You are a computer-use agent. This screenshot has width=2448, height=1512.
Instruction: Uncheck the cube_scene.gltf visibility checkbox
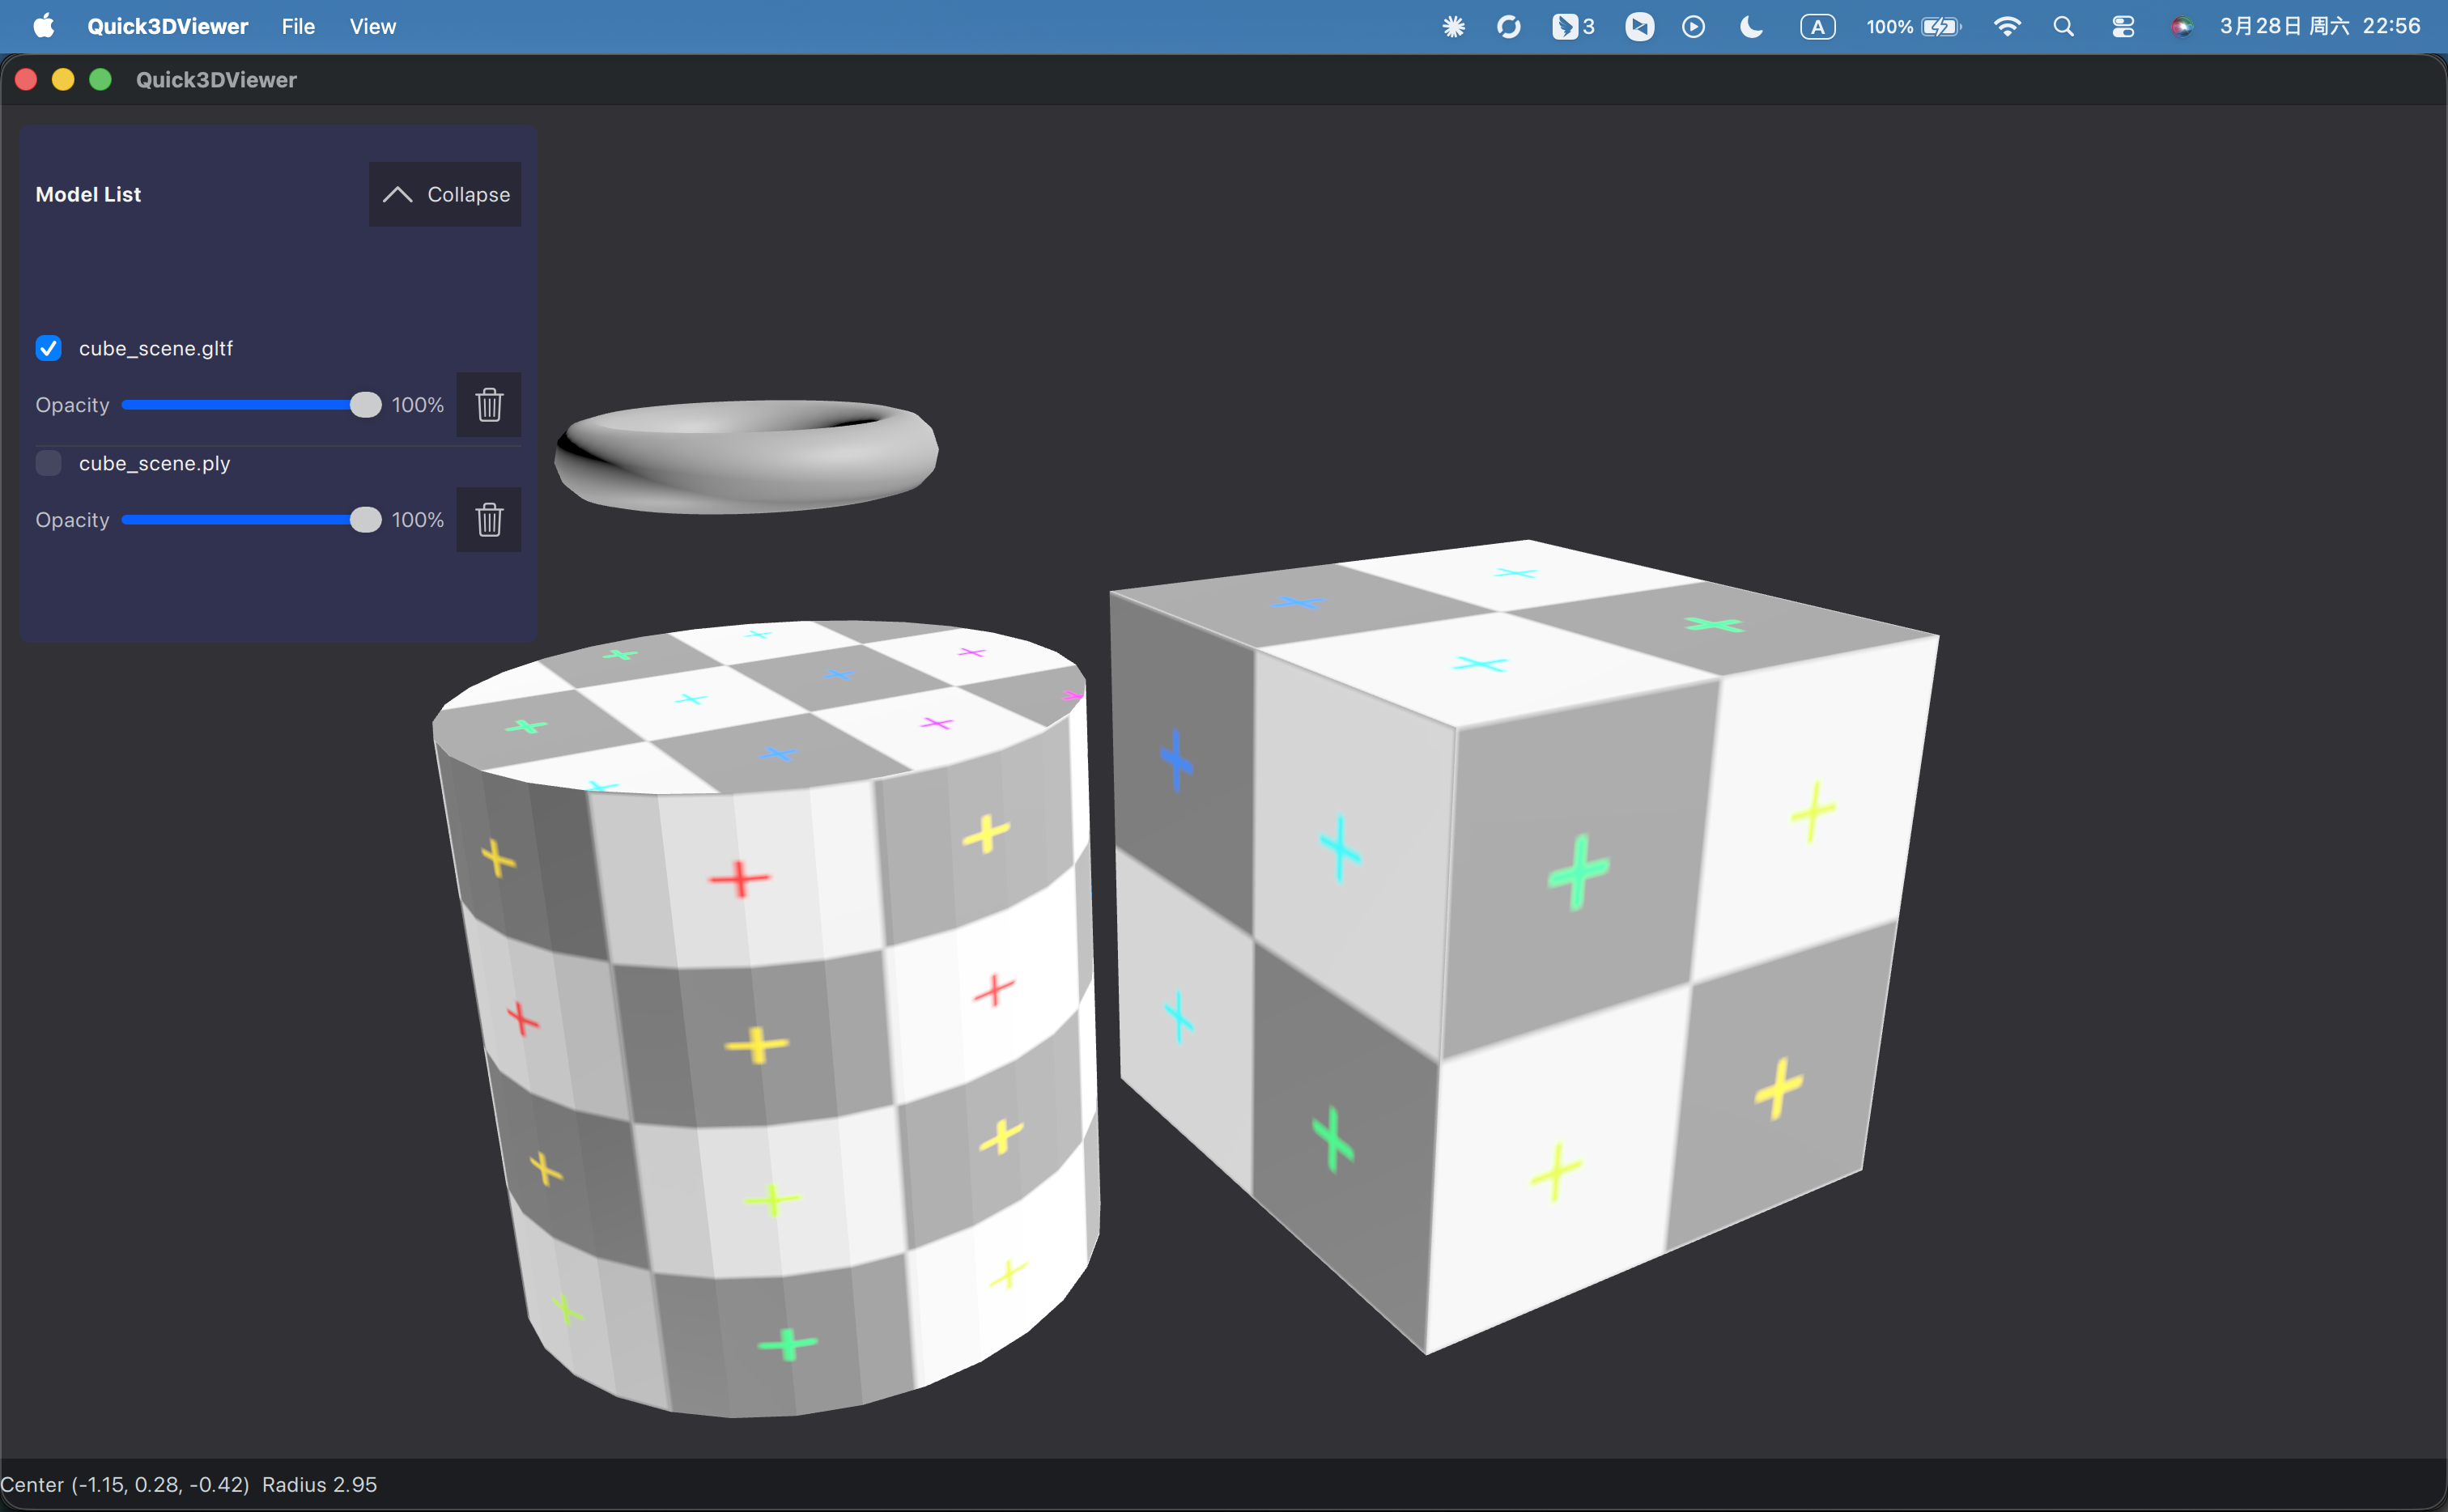[48, 348]
